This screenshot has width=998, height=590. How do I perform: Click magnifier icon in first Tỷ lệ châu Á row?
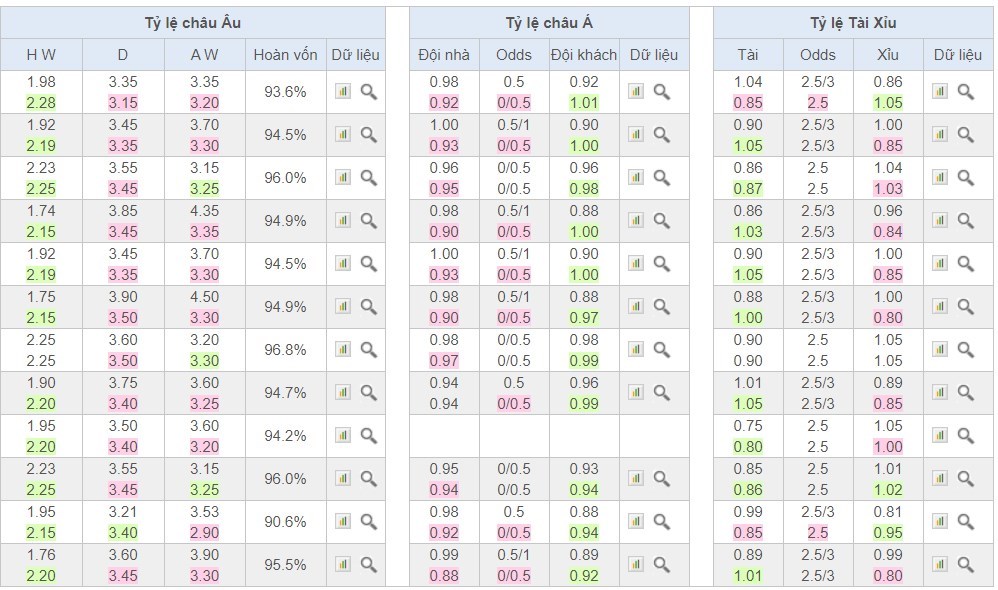tap(662, 92)
